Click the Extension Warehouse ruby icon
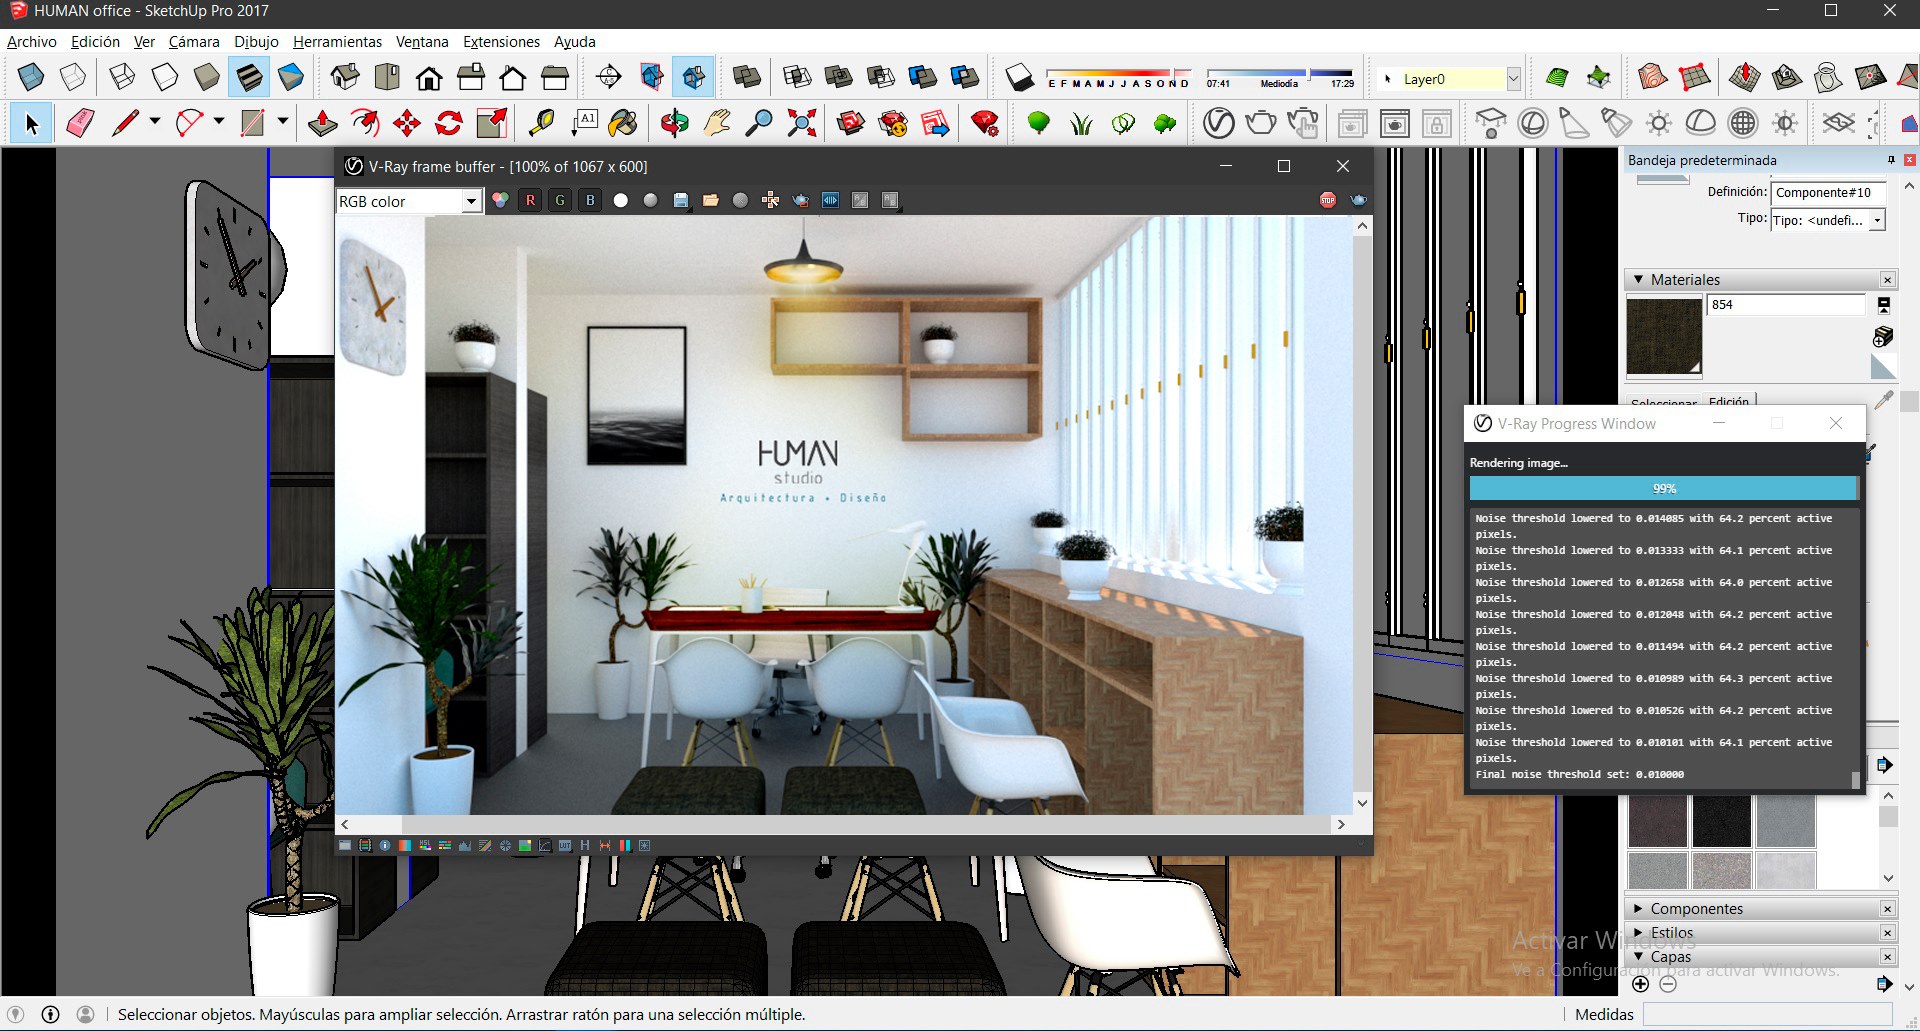The image size is (1920, 1031). (985, 123)
